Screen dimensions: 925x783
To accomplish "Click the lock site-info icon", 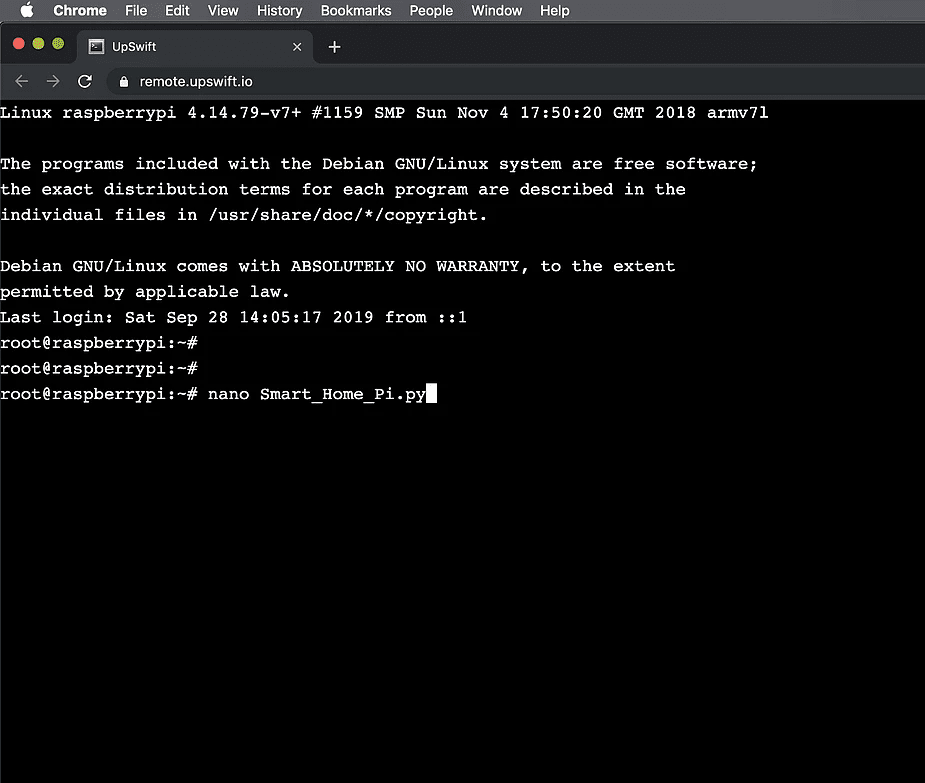I will 123,82.
